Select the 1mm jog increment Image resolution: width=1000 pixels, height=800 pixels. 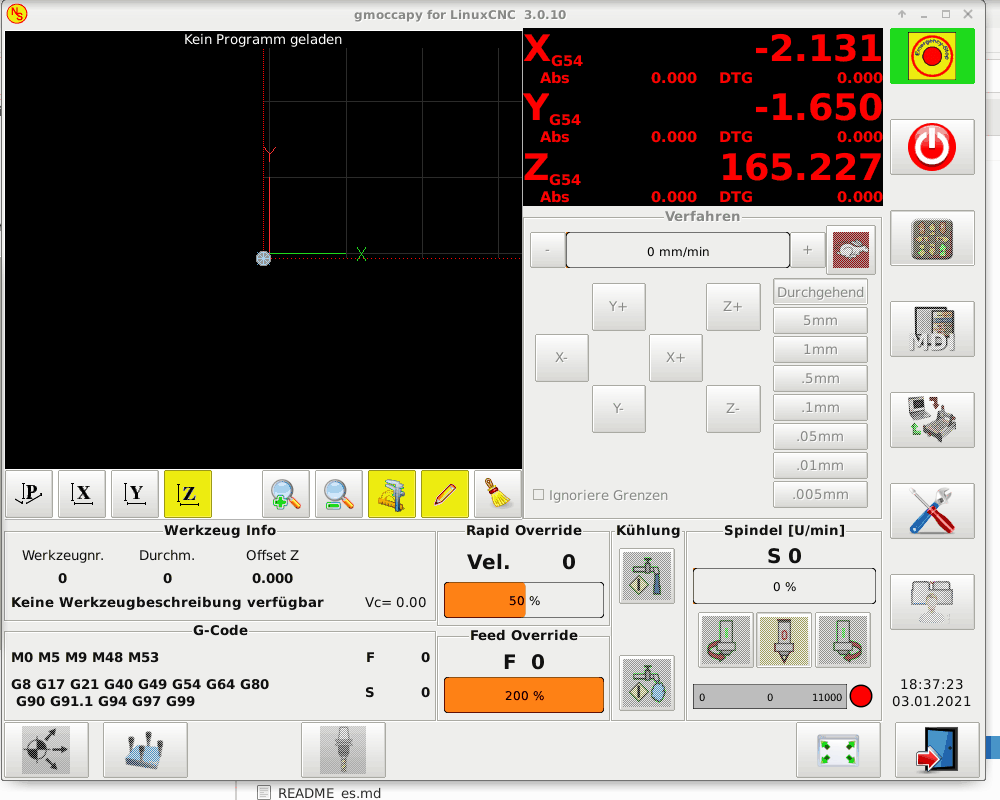[820, 349]
